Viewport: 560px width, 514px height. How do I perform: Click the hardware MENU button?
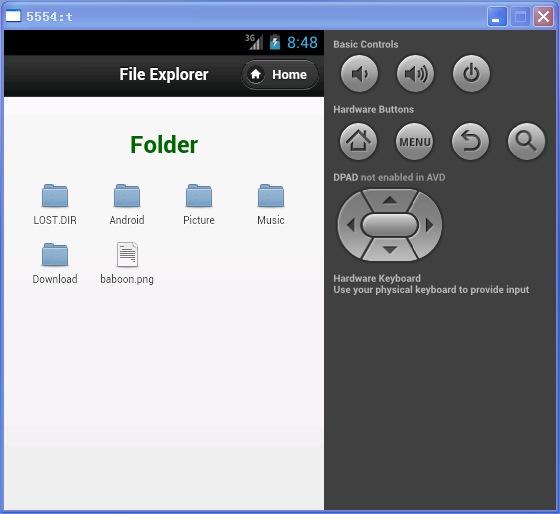pos(414,142)
